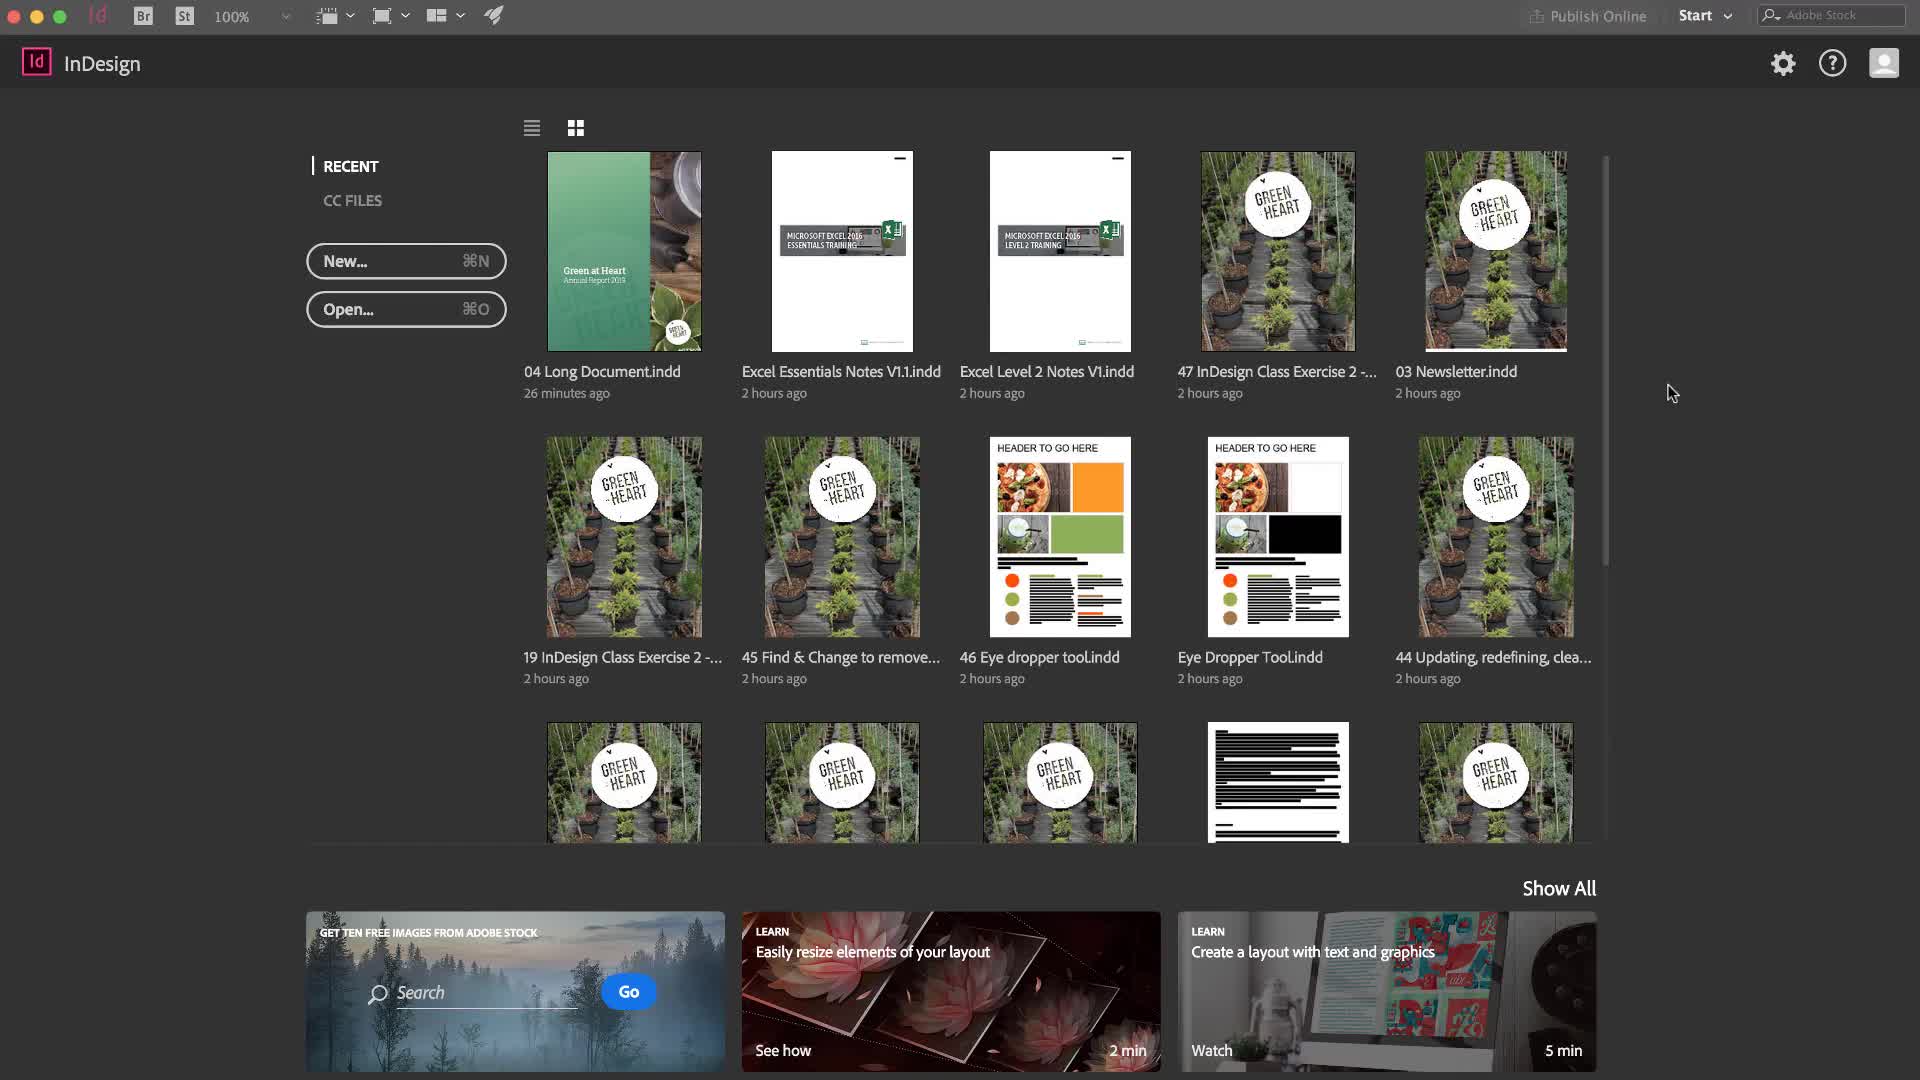Open Excel Level 2 Notes V1.indd thumbnail
This screenshot has width=1920, height=1080.
(x=1060, y=251)
